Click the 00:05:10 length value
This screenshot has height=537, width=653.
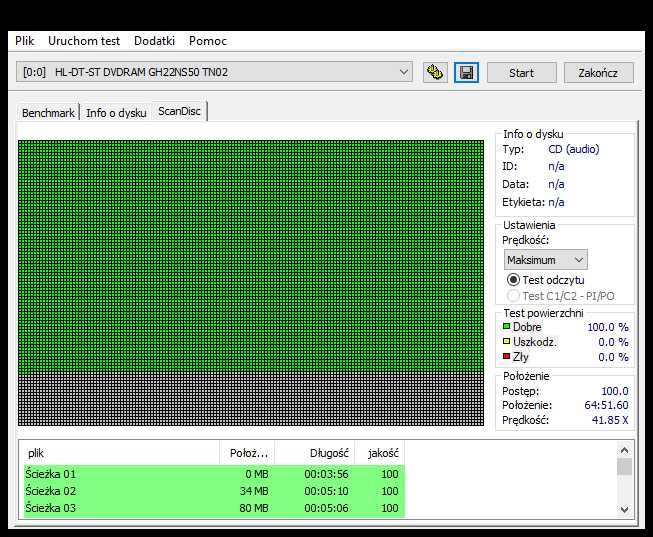pos(326,491)
